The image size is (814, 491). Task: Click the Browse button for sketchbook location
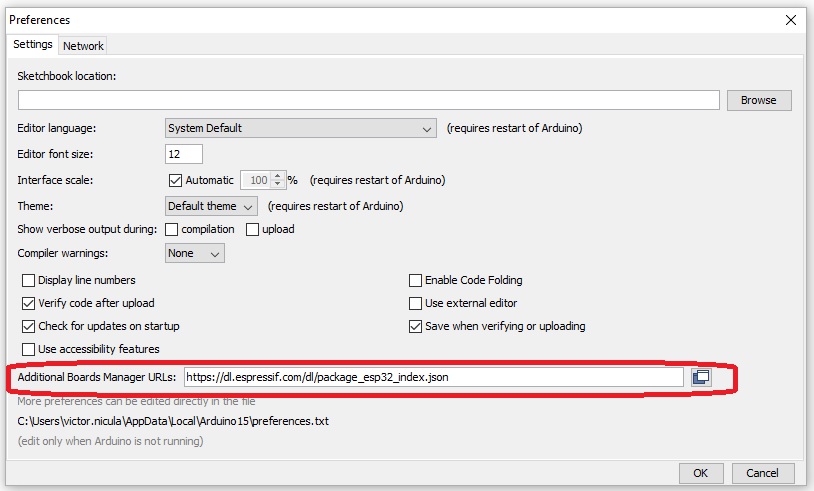[758, 100]
